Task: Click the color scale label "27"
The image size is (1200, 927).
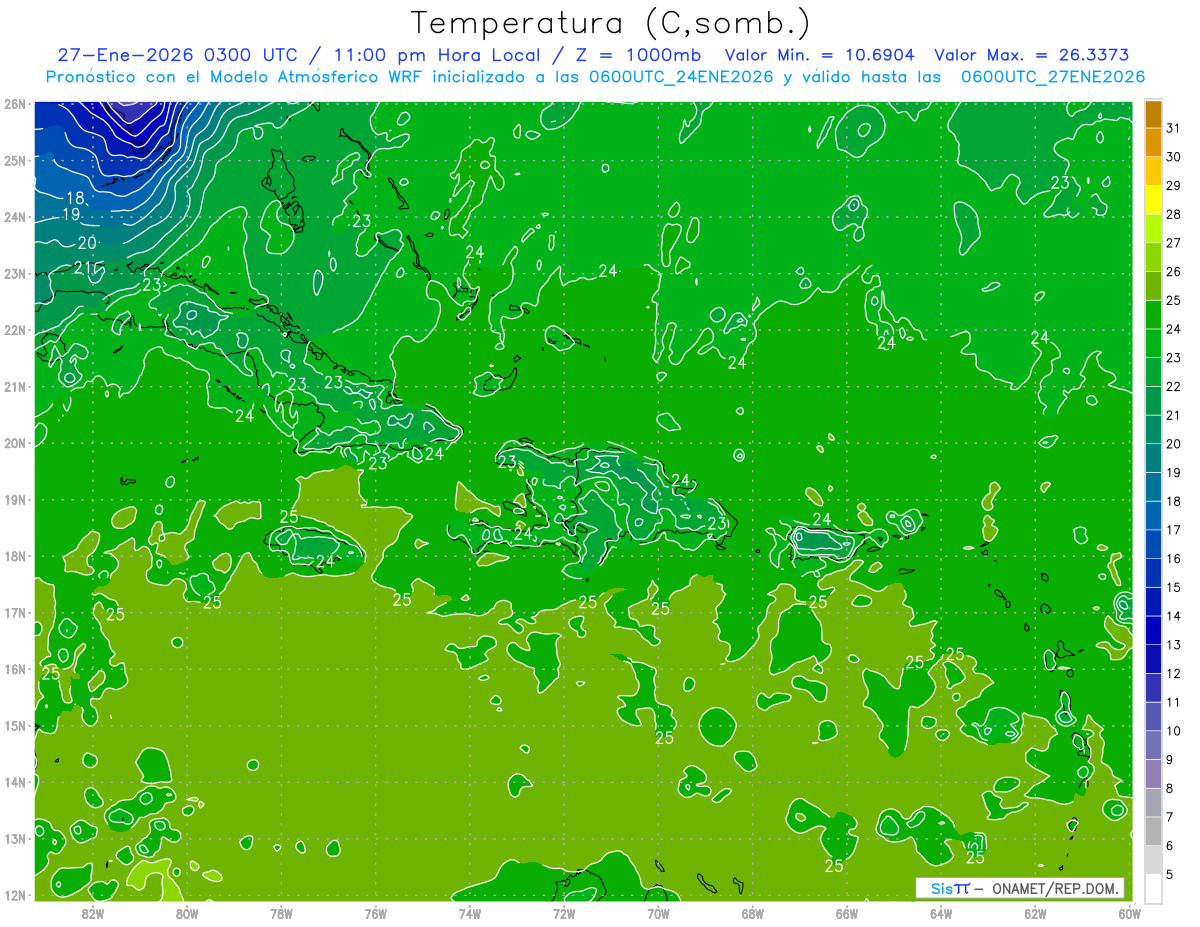Action: tap(1173, 243)
